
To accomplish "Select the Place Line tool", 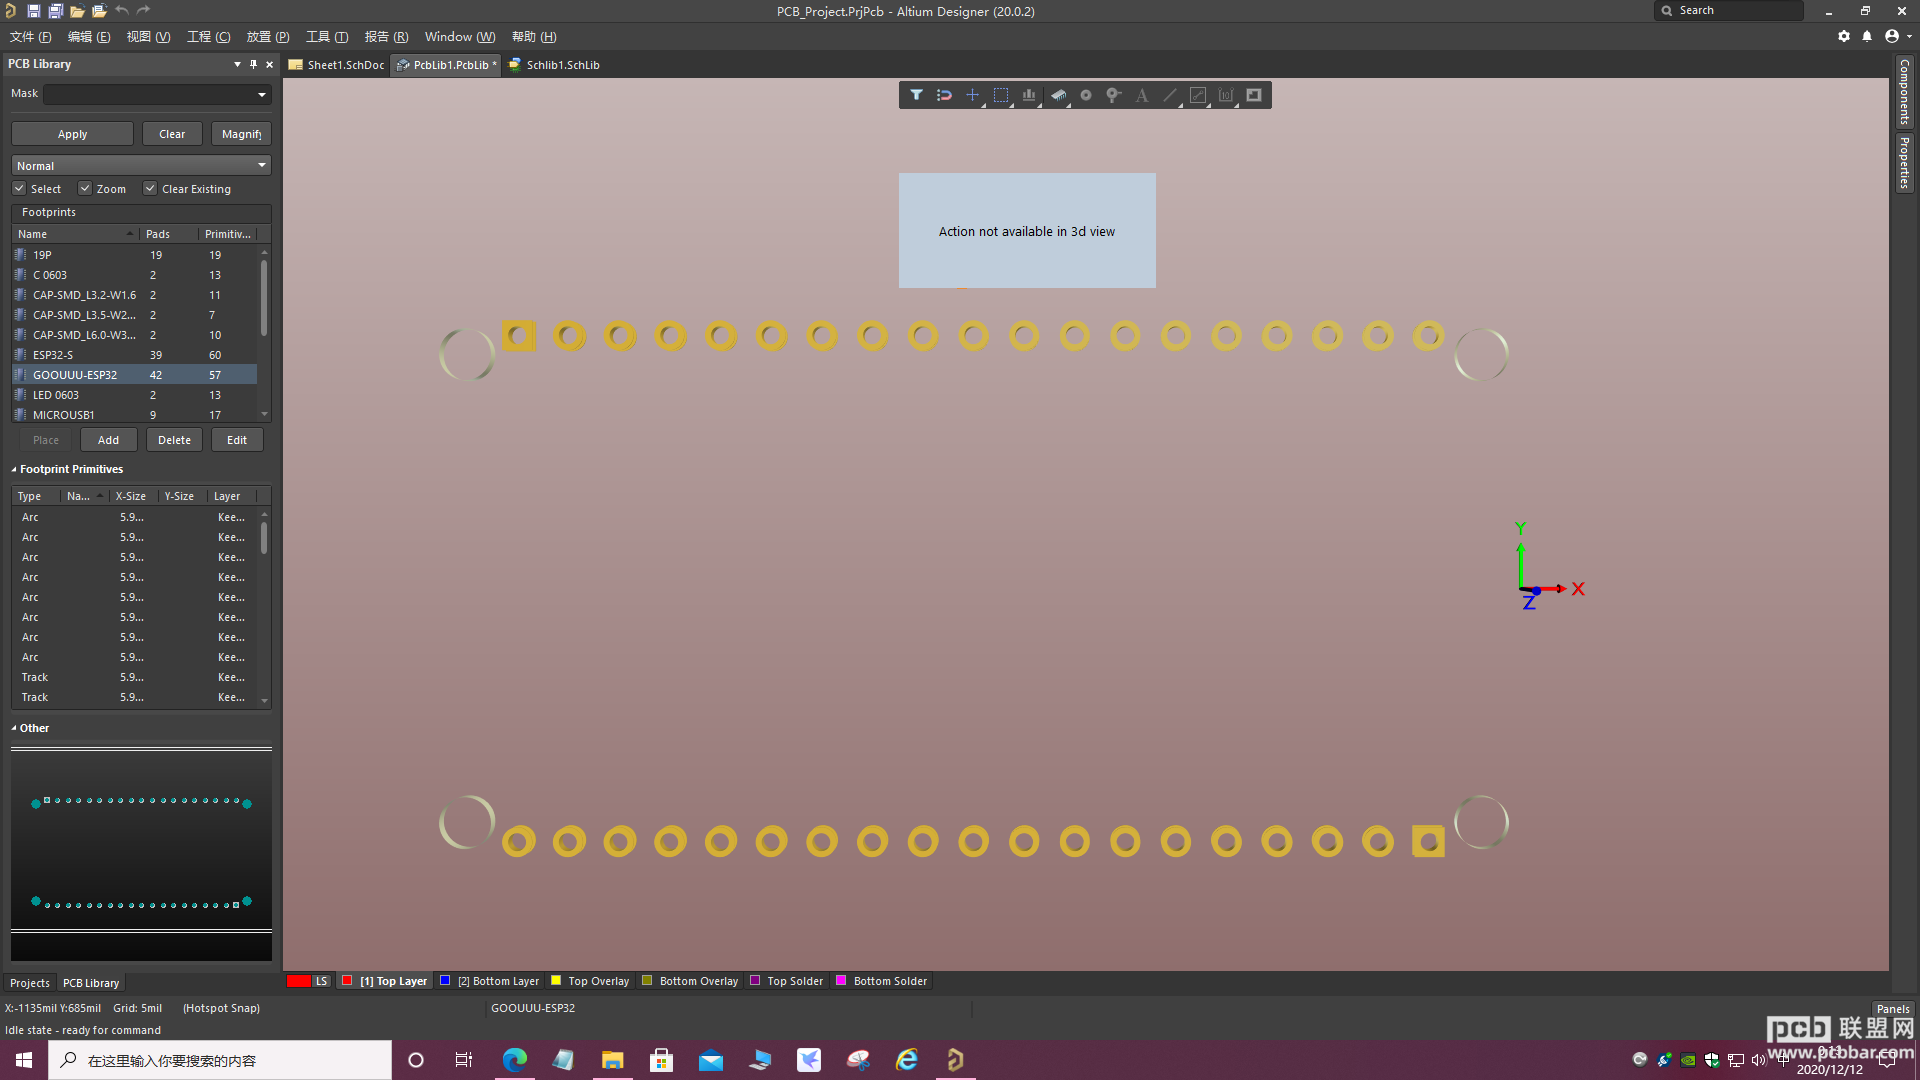I will click(x=1170, y=95).
